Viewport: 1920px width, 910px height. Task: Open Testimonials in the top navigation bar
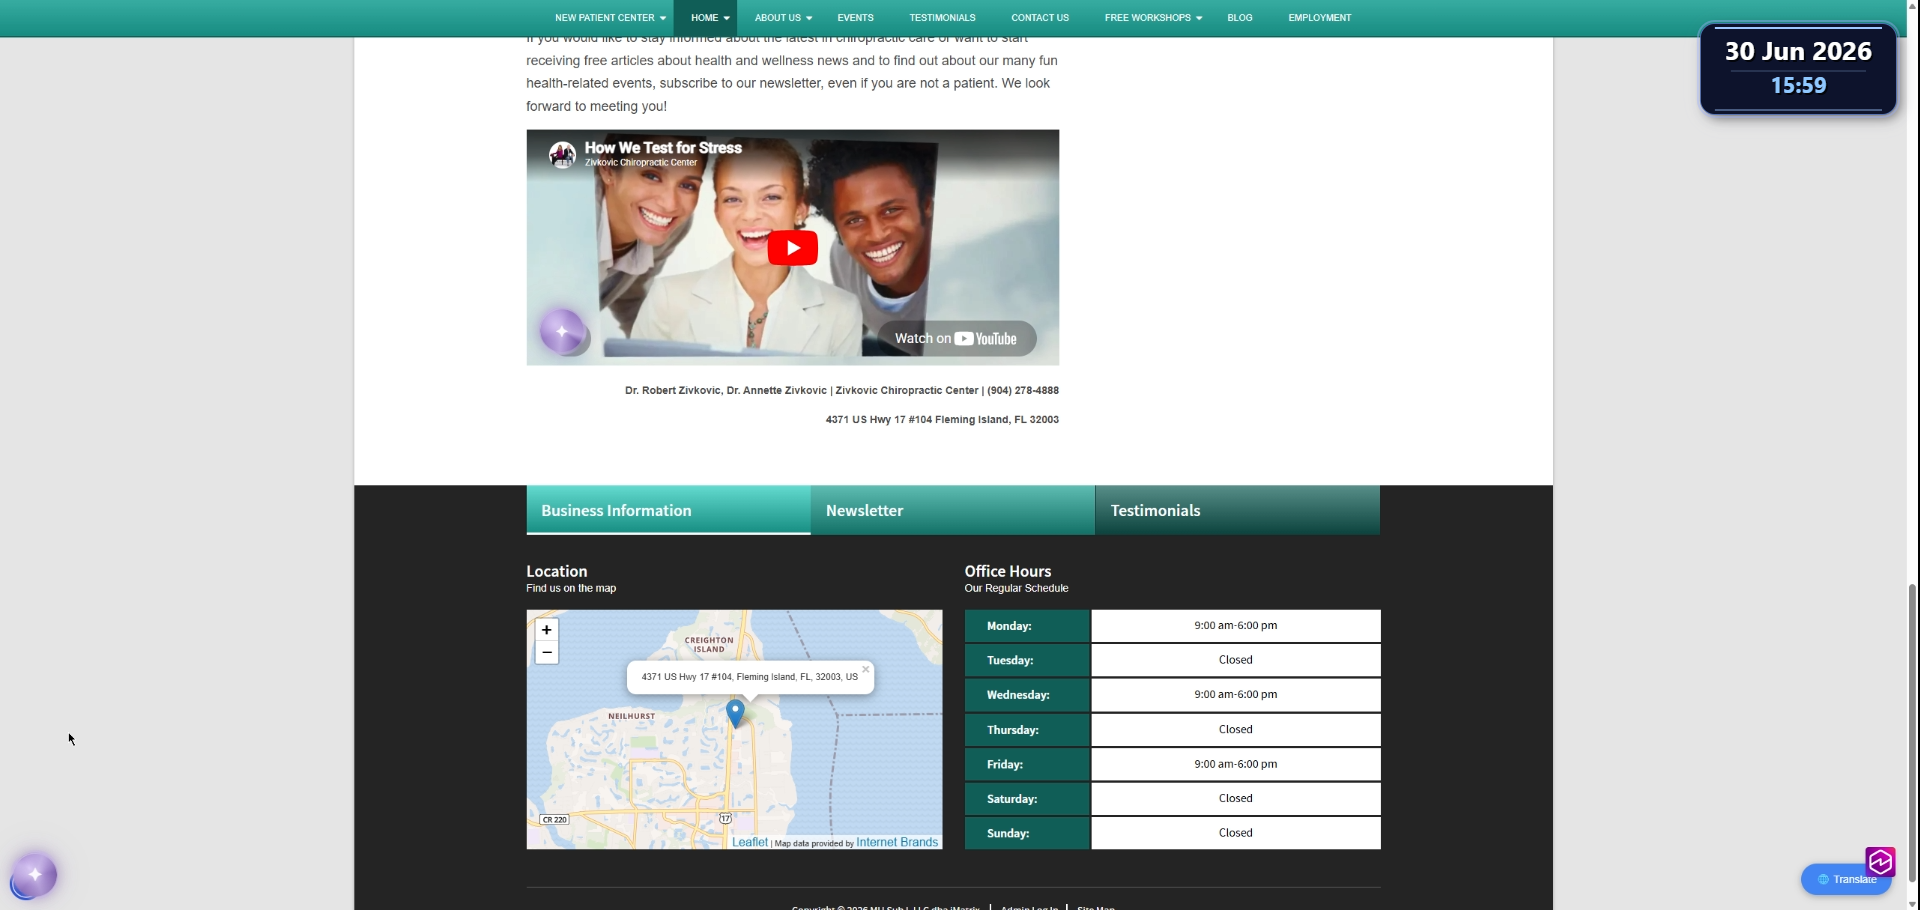(x=942, y=18)
